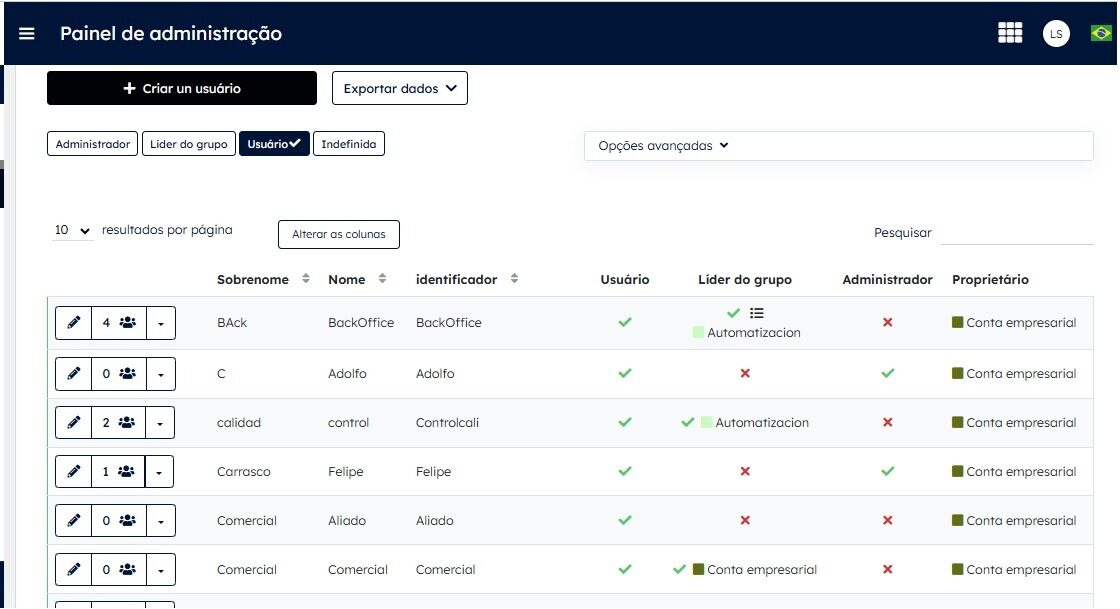Select the surname cell calidad
This screenshot has height=609, width=1120.
click(x=239, y=423)
